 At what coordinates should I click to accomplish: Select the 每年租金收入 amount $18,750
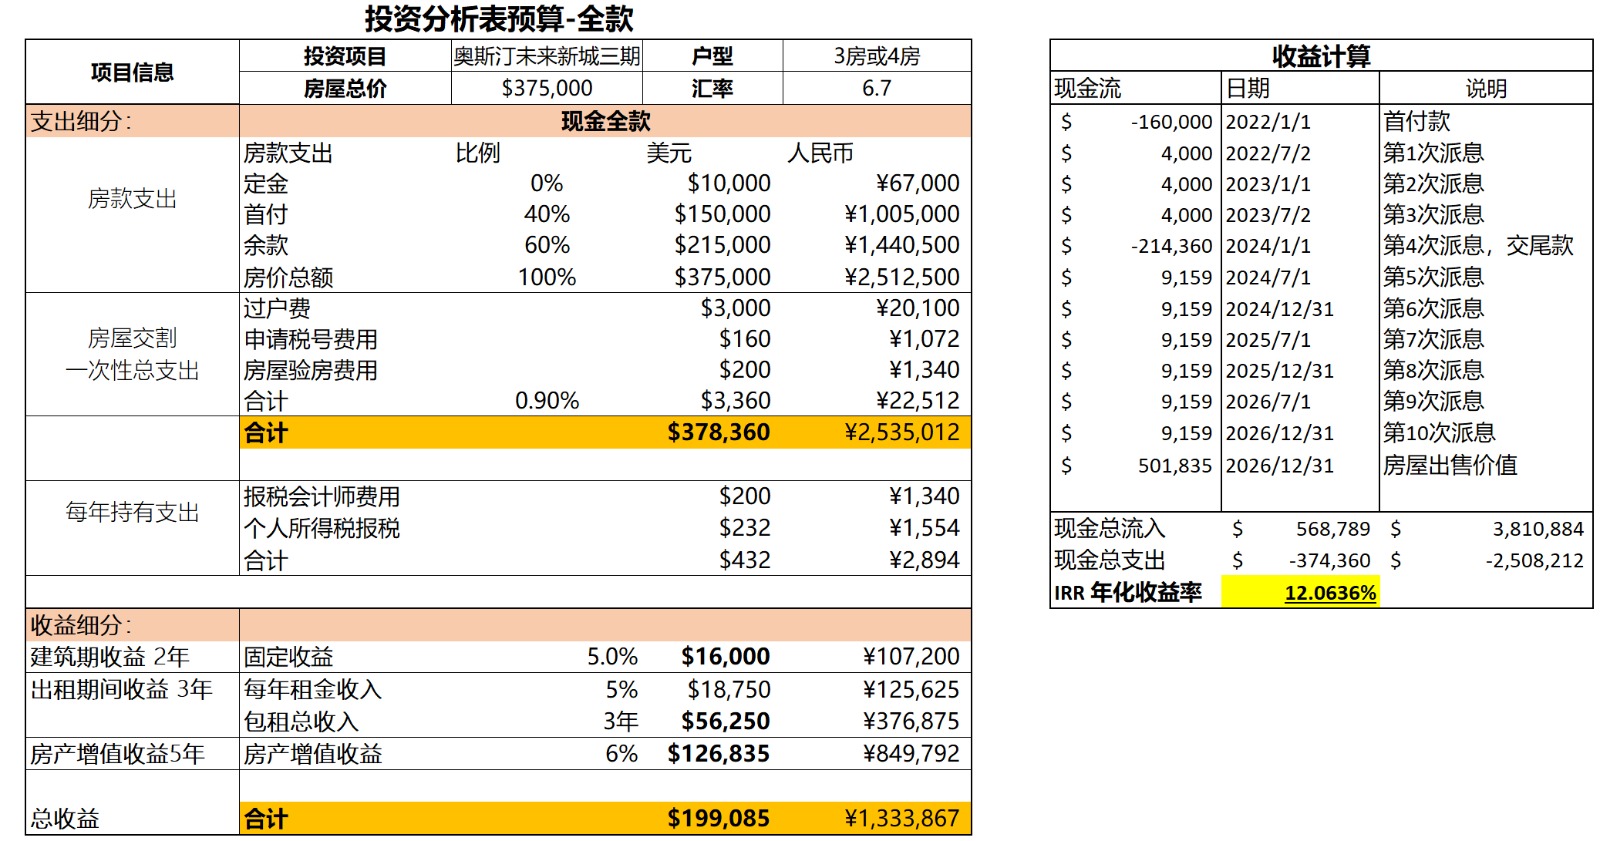(728, 690)
